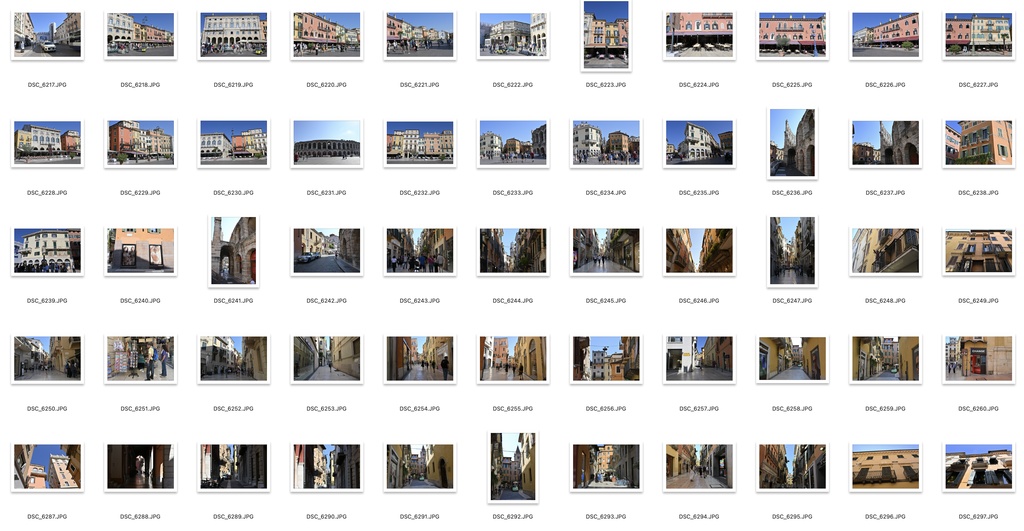This screenshot has height=531, width=1024.
Task: Choose the DSC_6237.JPG thumbnail
Action: [885, 143]
